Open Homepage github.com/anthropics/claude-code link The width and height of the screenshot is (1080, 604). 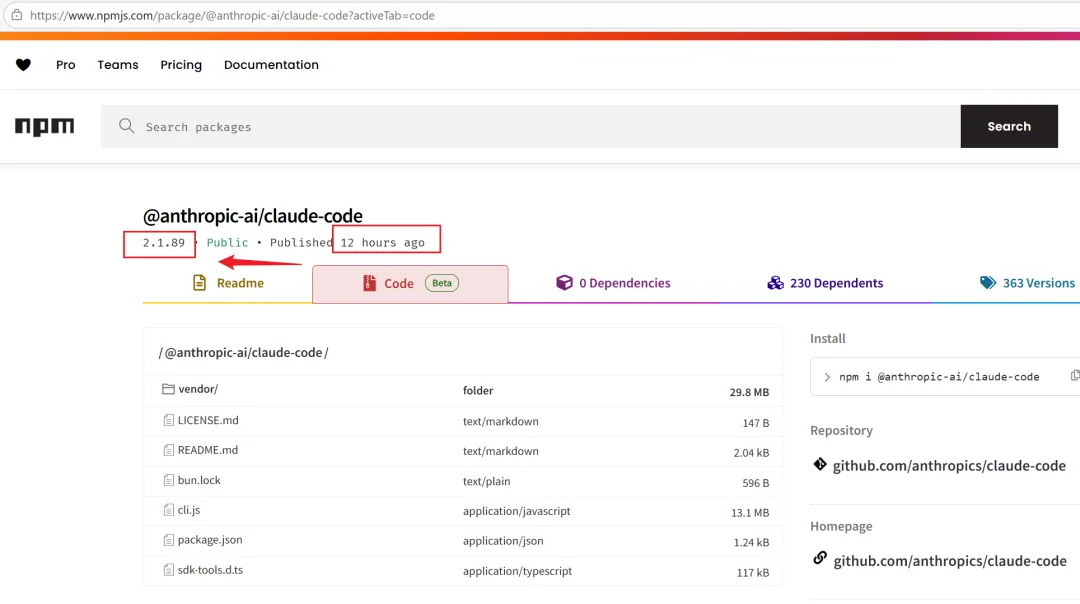coord(950,561)
